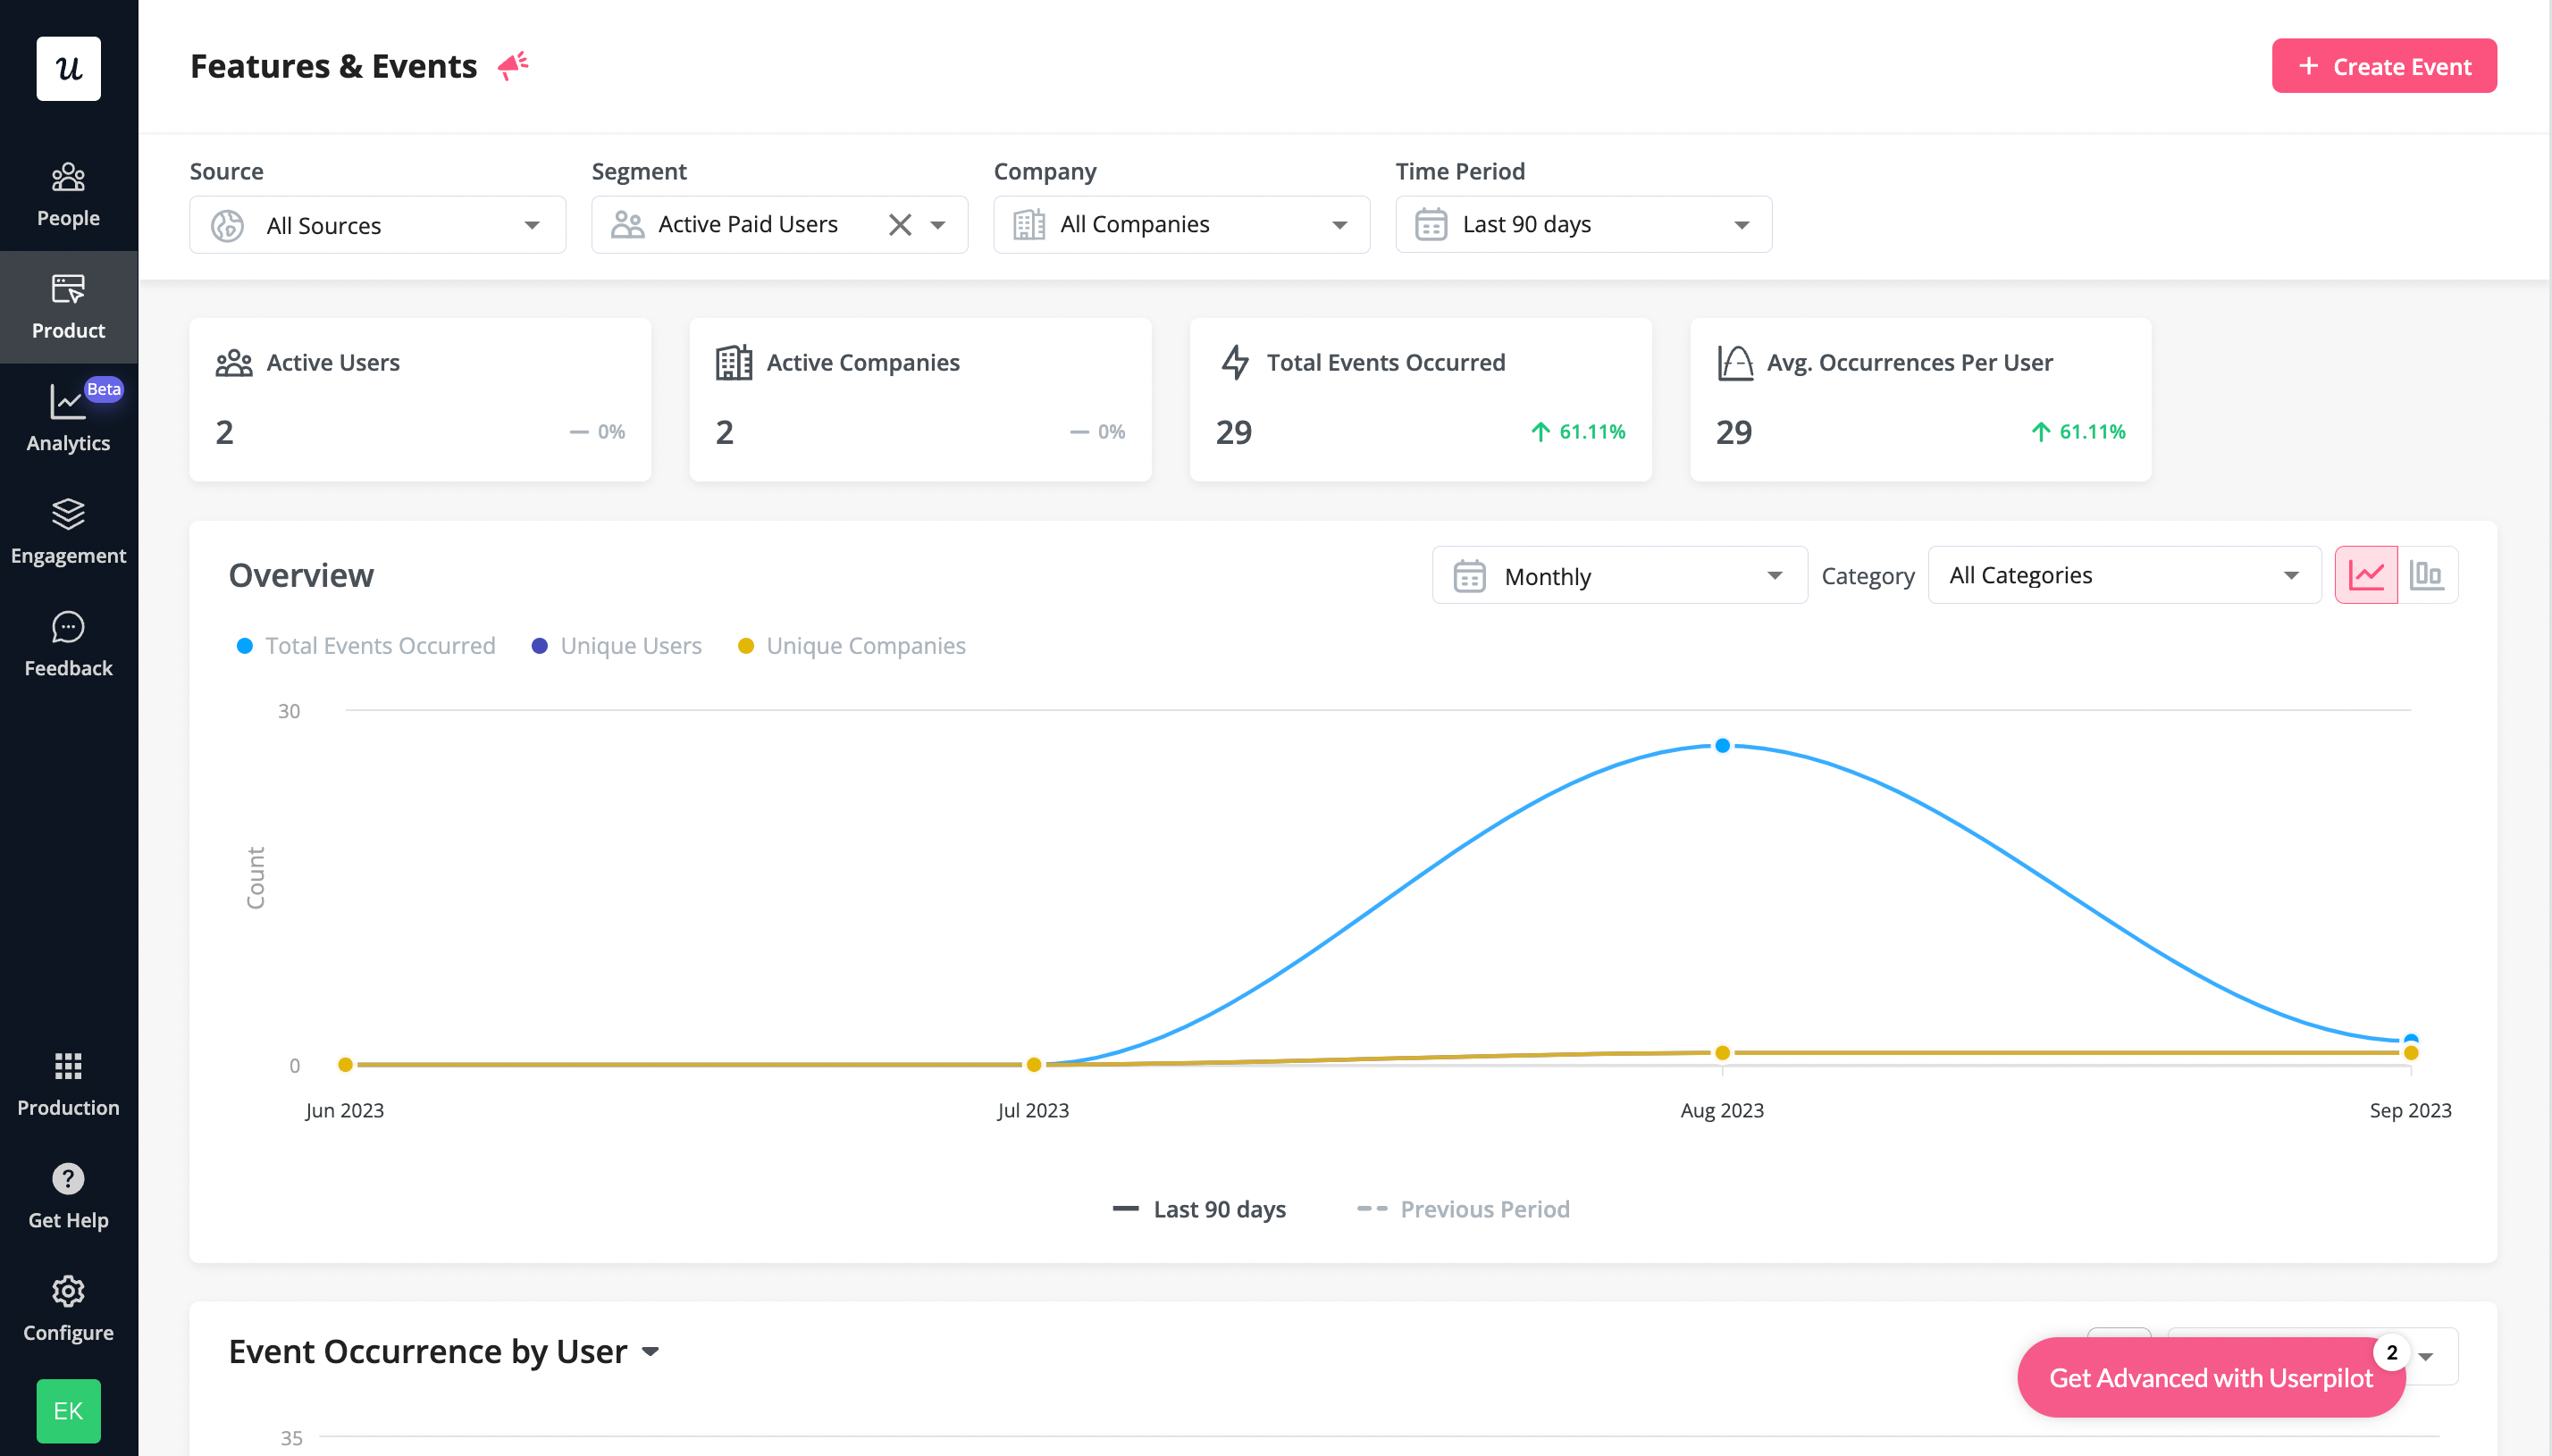Toggle the line chart view for Overview
This screenshot has width=2552, height=1456.
point(2367,574)
